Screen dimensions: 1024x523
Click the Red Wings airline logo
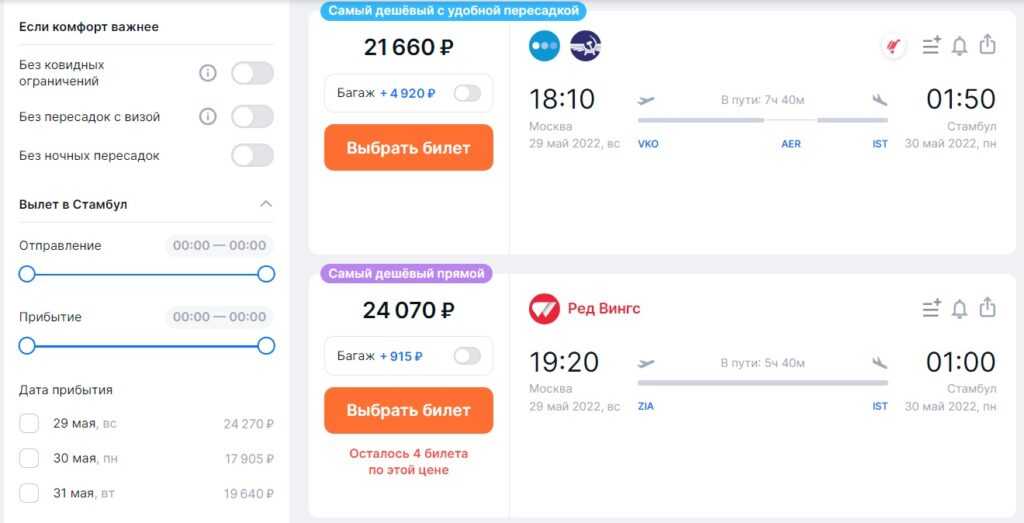tap(544, 308)
